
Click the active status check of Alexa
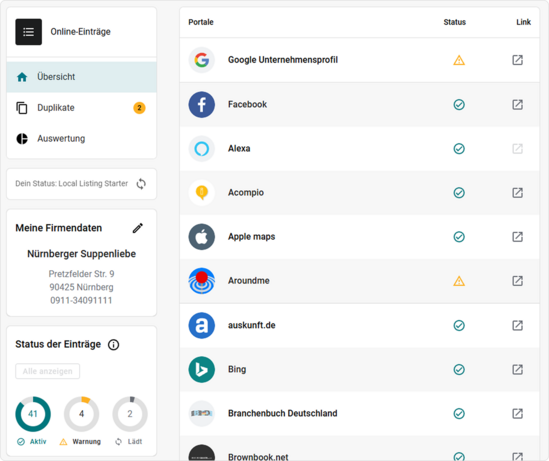459,149
